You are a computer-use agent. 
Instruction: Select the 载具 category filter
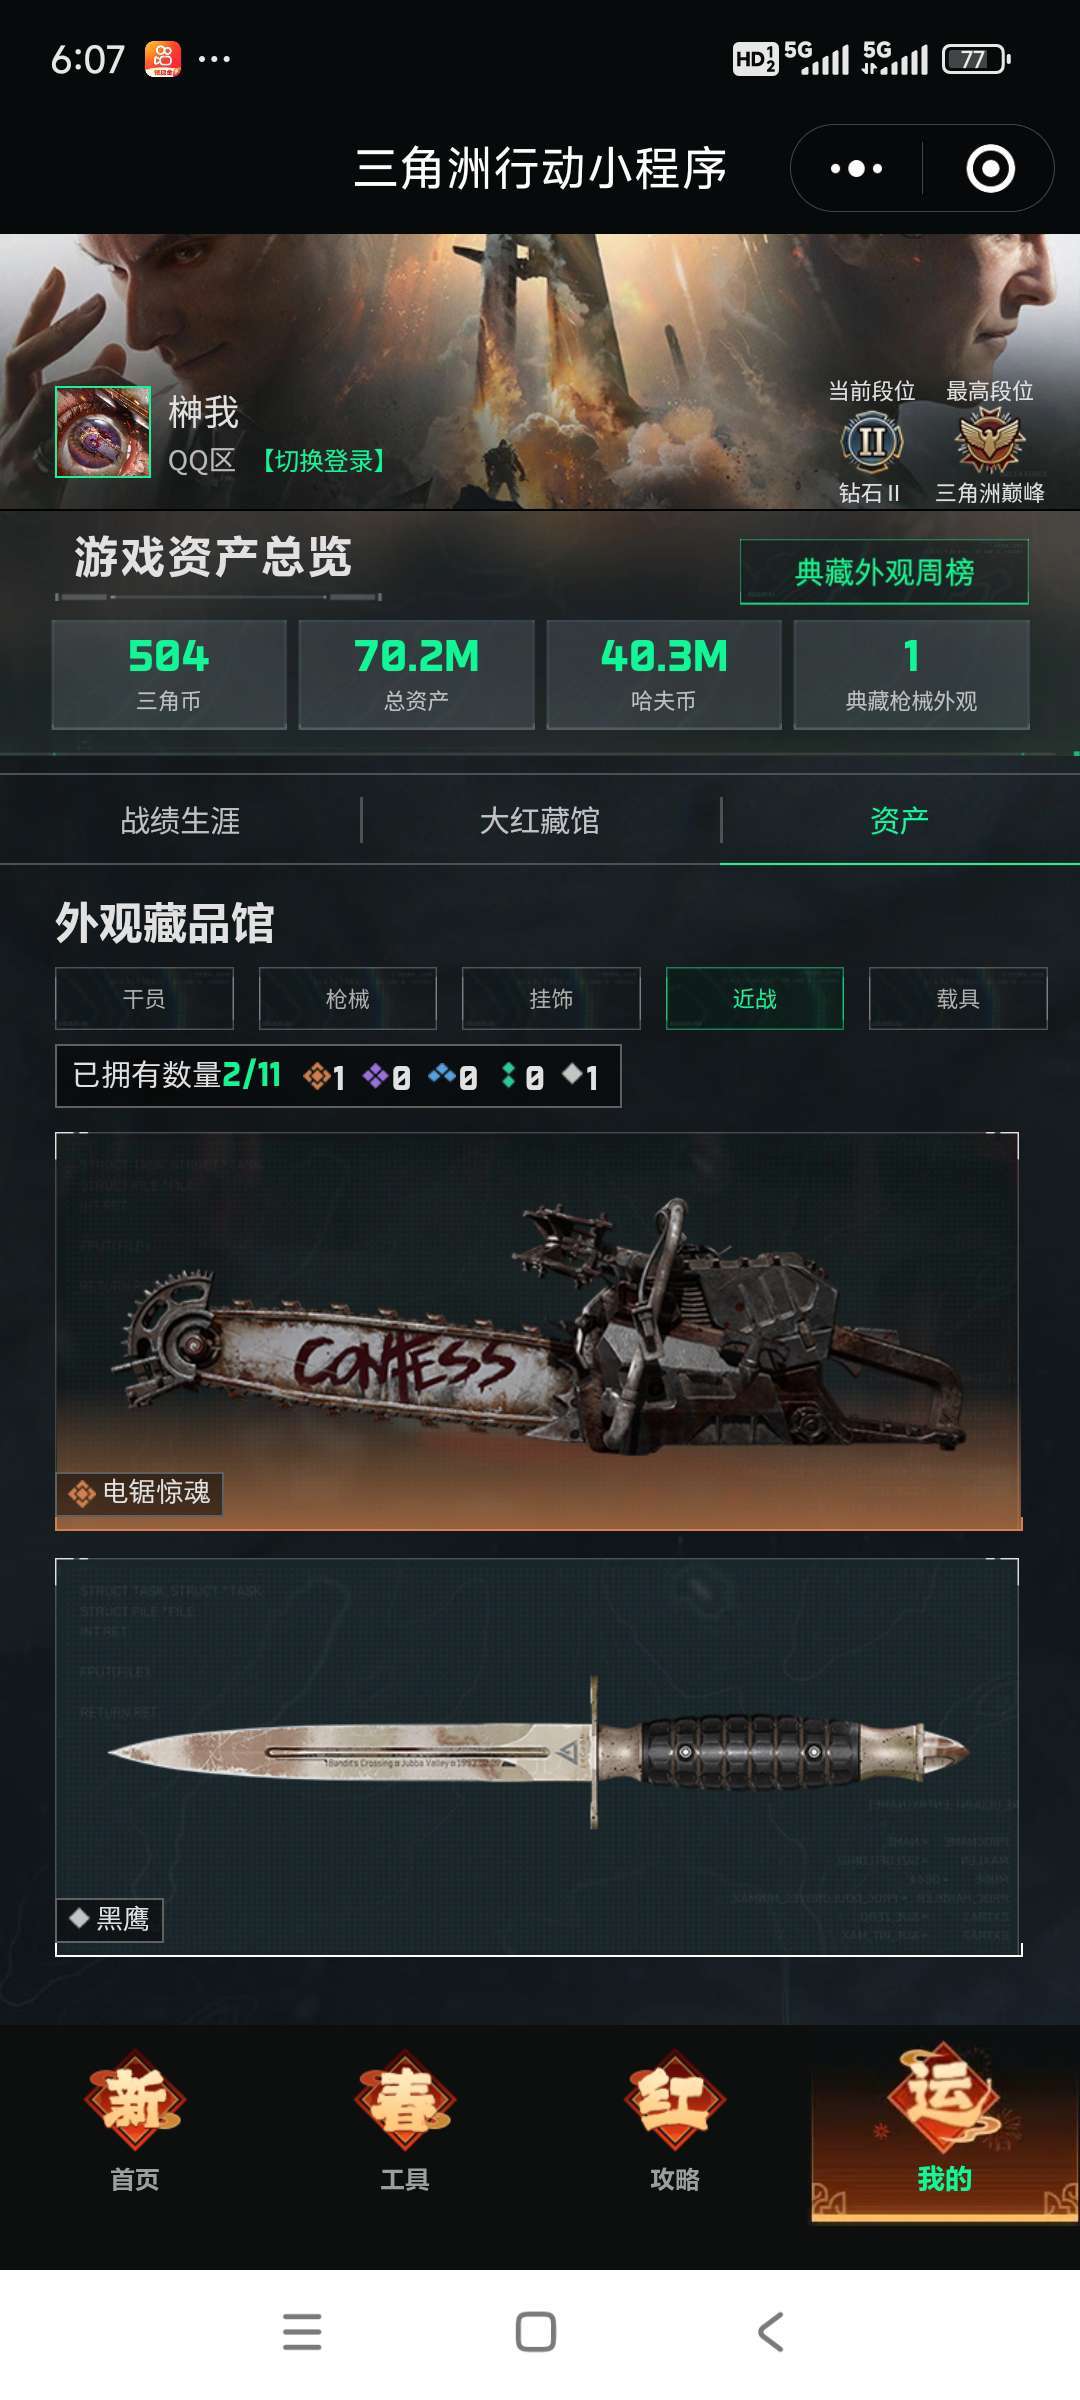[958, 998]
